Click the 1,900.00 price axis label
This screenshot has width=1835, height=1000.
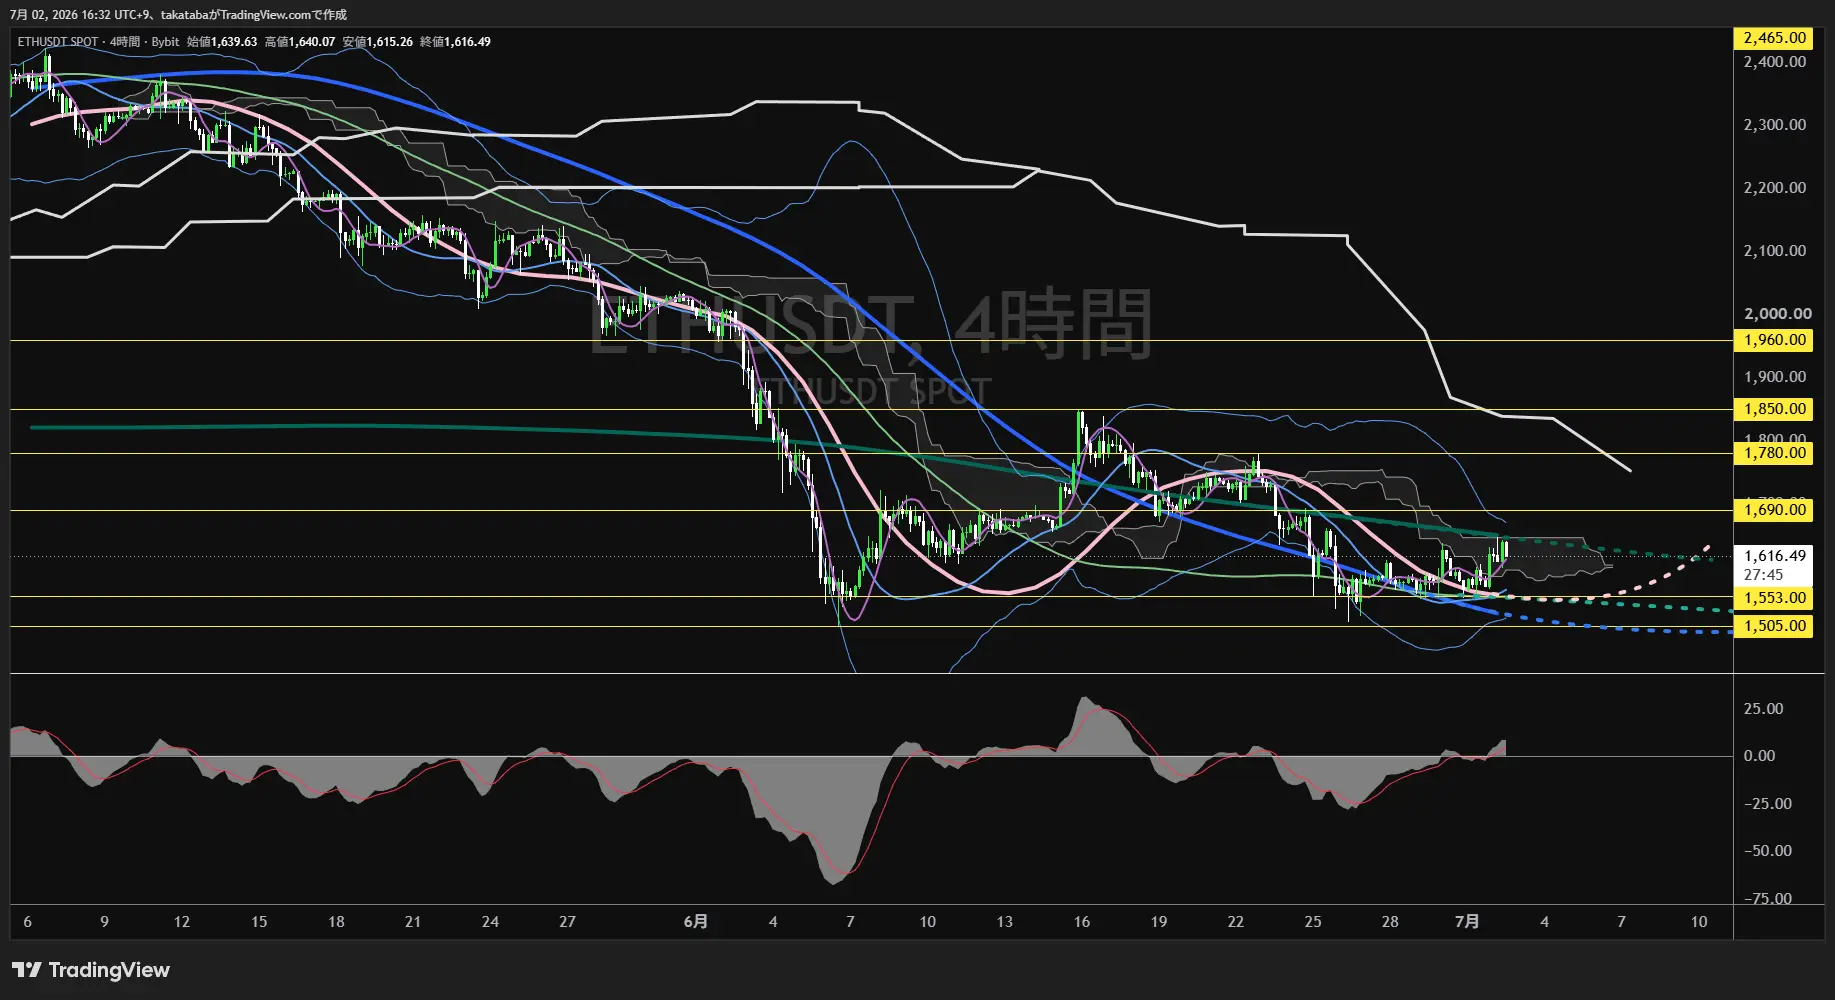1774,377
